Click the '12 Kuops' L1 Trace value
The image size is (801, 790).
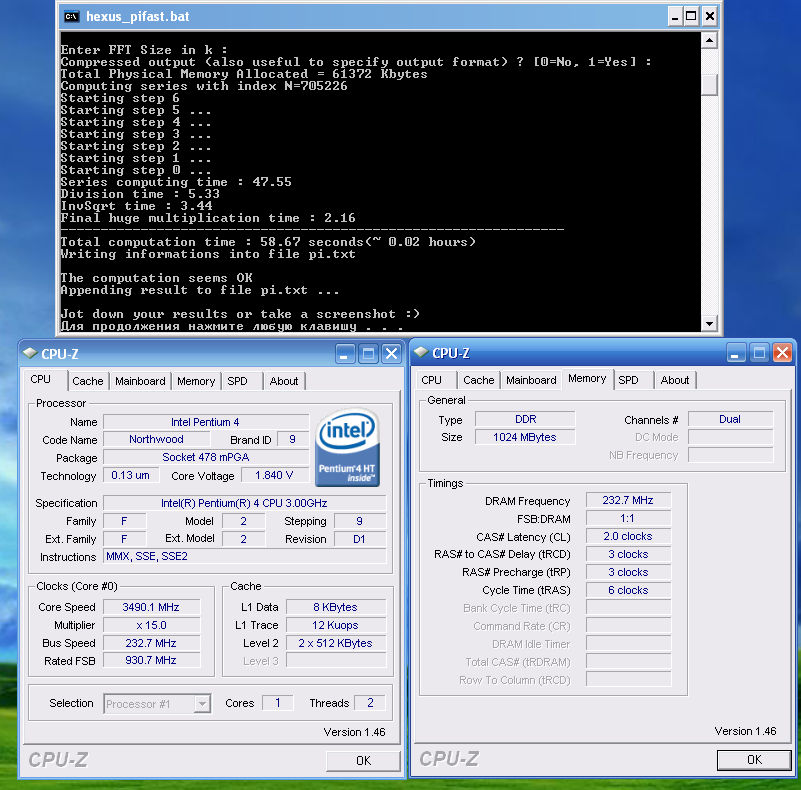point(336,625)
